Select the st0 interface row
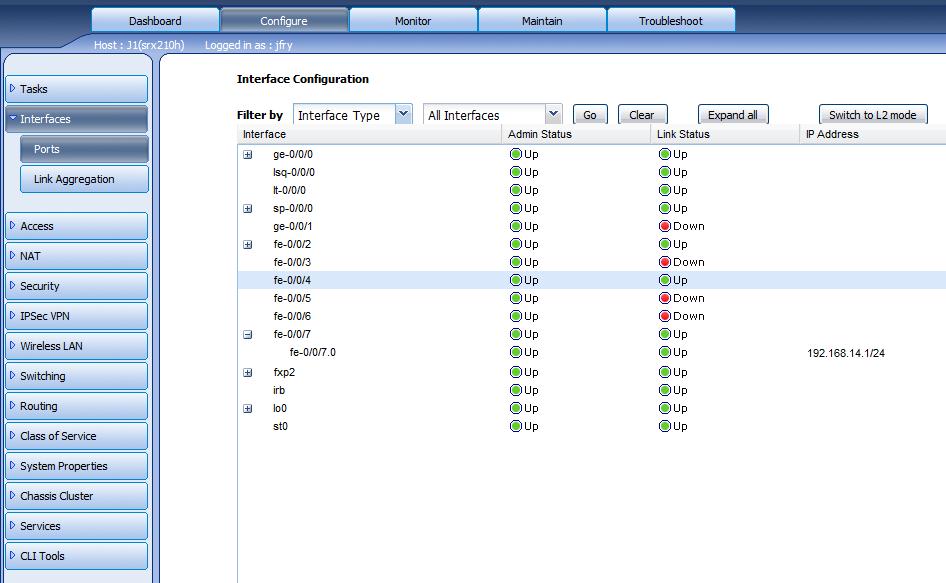Screen dimensions: 946x583 pyautogui.click(x=591, y=427)
